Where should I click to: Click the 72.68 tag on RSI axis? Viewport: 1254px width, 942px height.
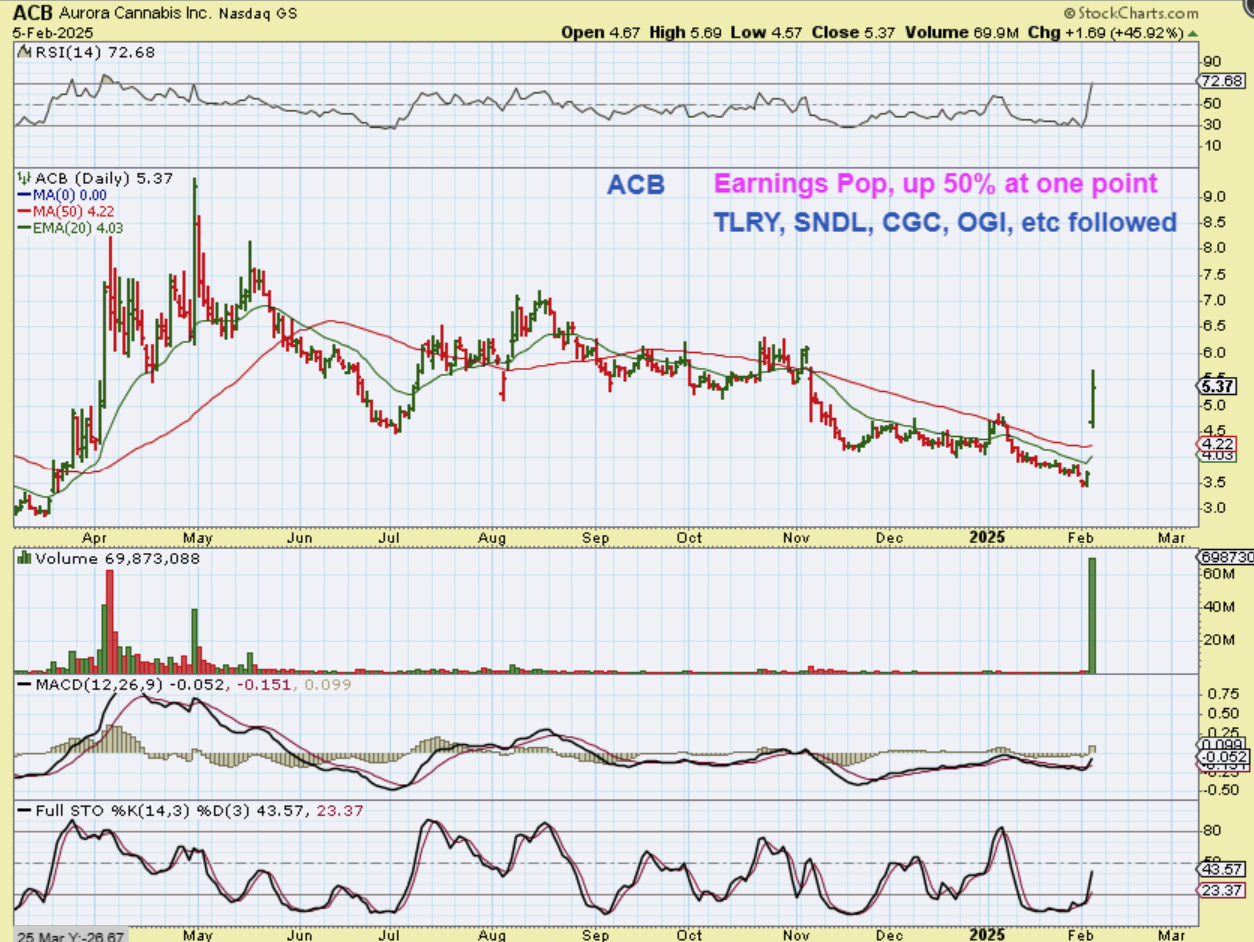[1222, 80]
